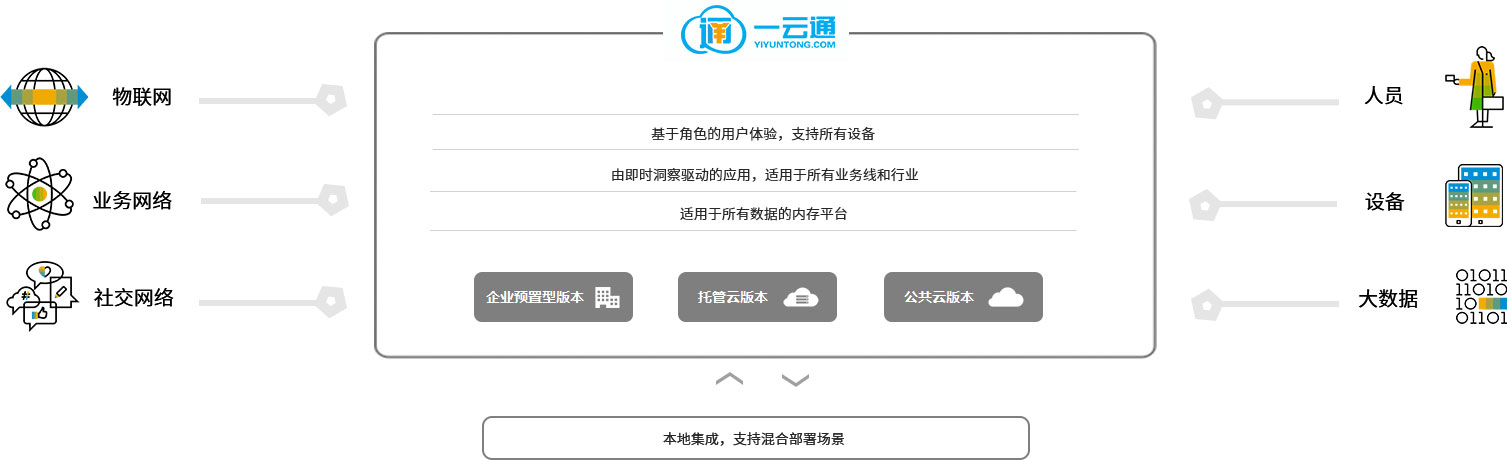Screen dimensions: 1507x460
Task: Click the cloud server icon in 托管云版本 button
Action: coord(801,297)
